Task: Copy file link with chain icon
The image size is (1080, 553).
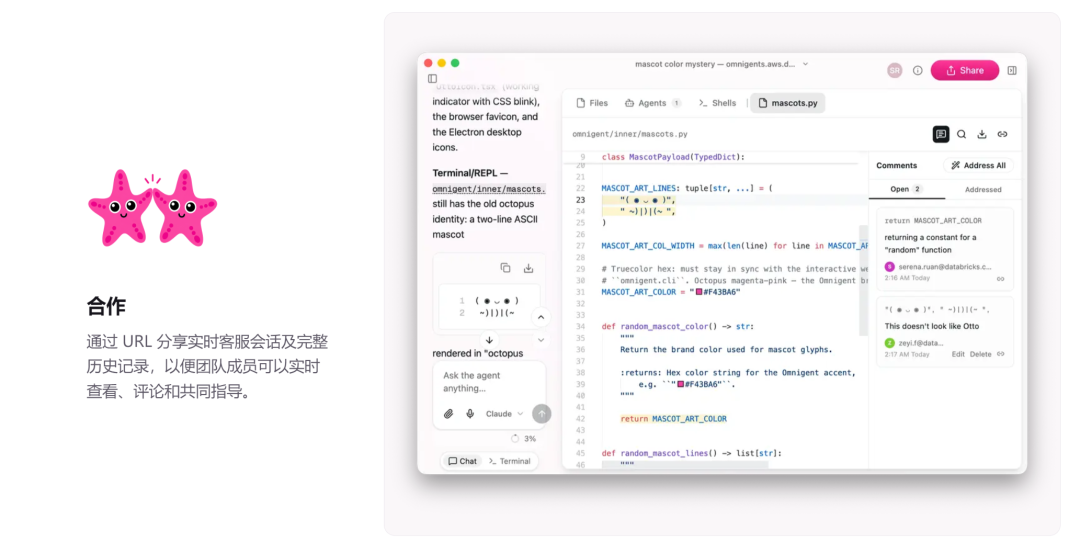Action: pyautogui.click(x=1002, y=134)
